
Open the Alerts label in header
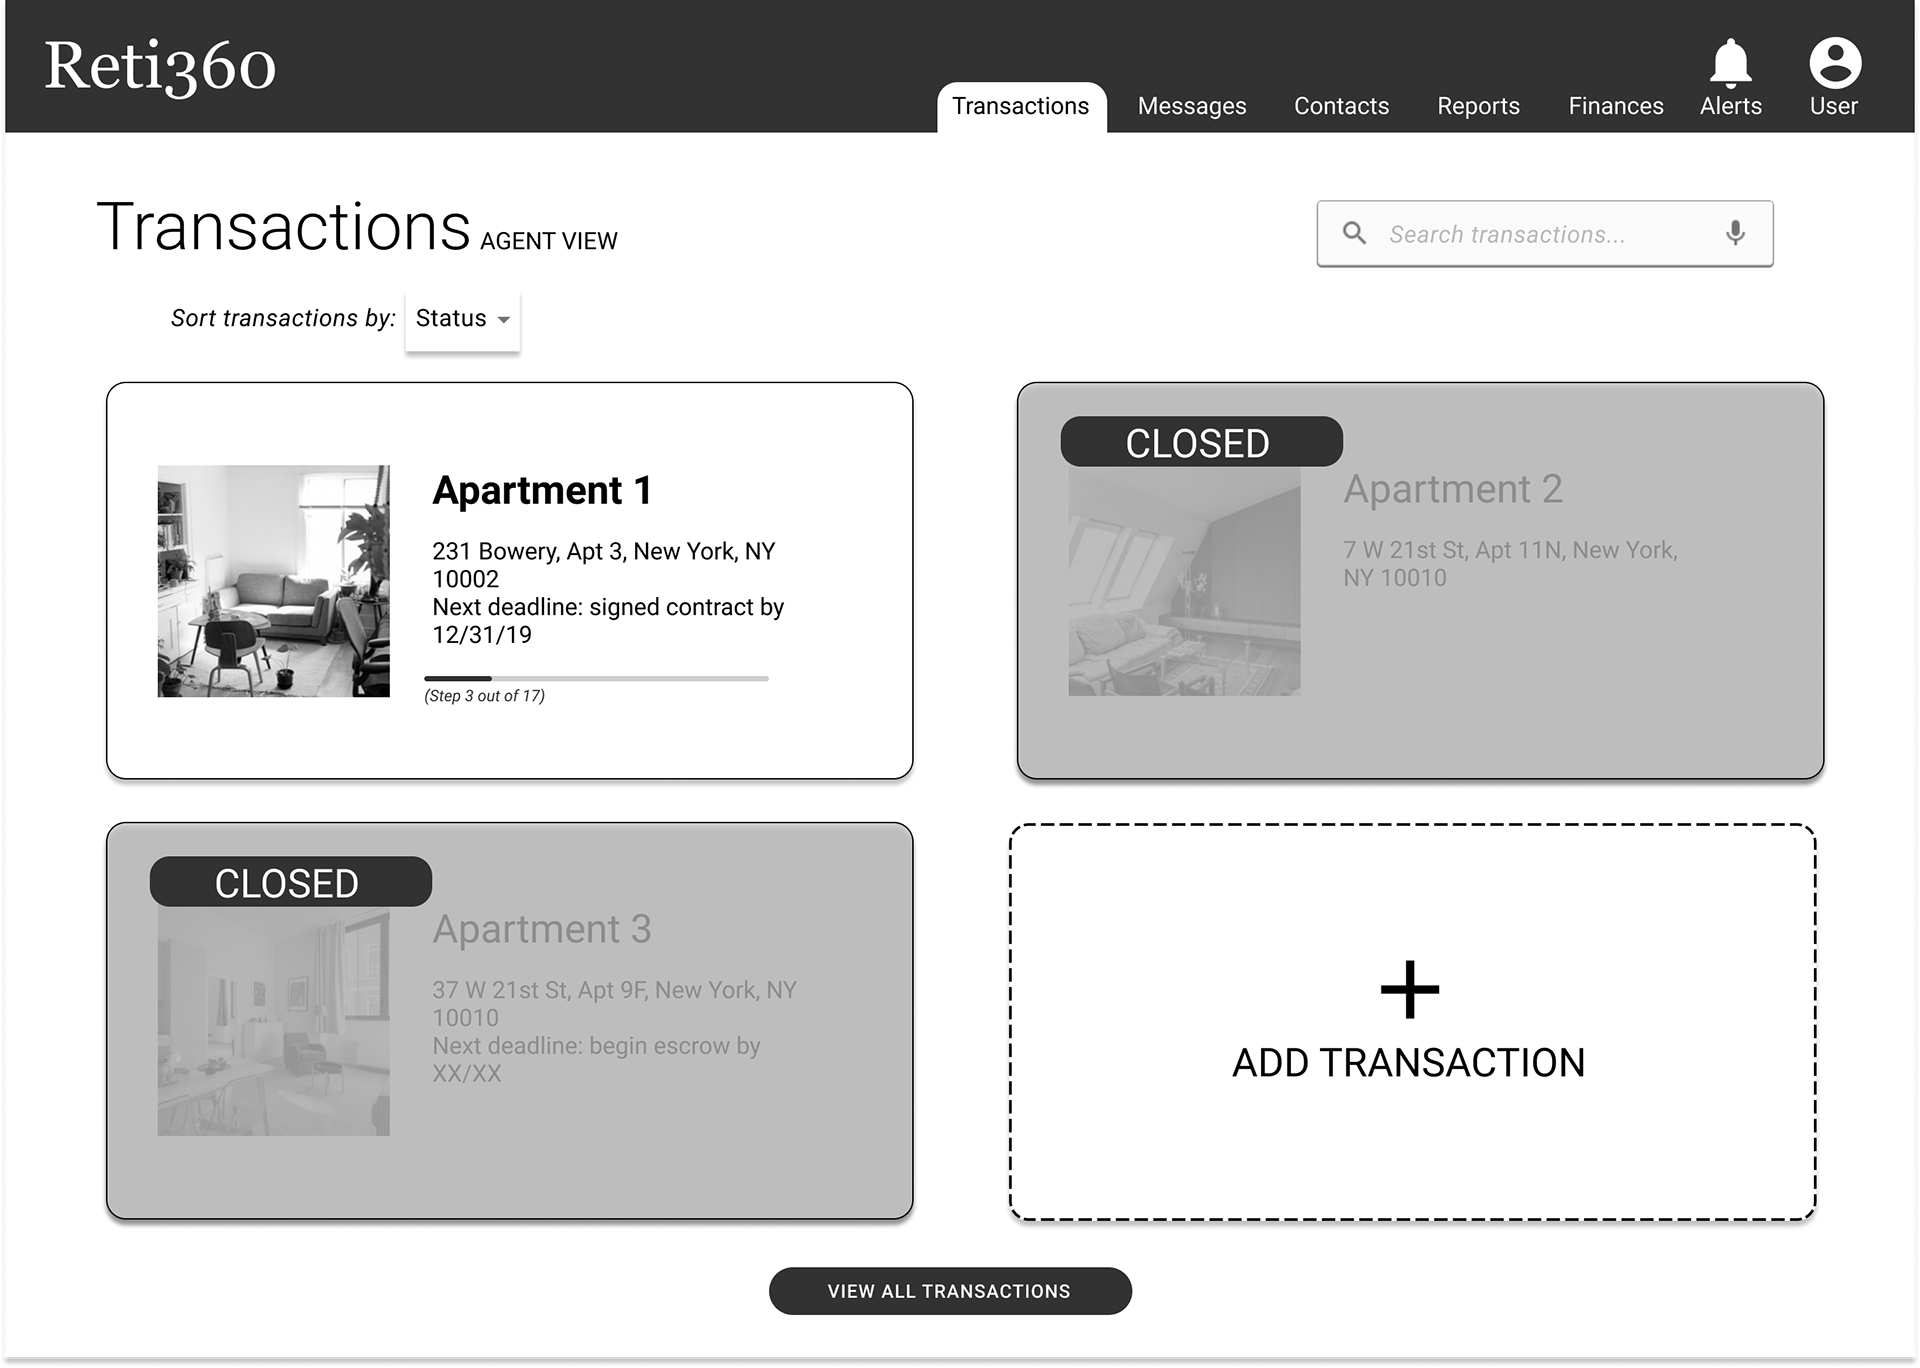coord(1731,106)
